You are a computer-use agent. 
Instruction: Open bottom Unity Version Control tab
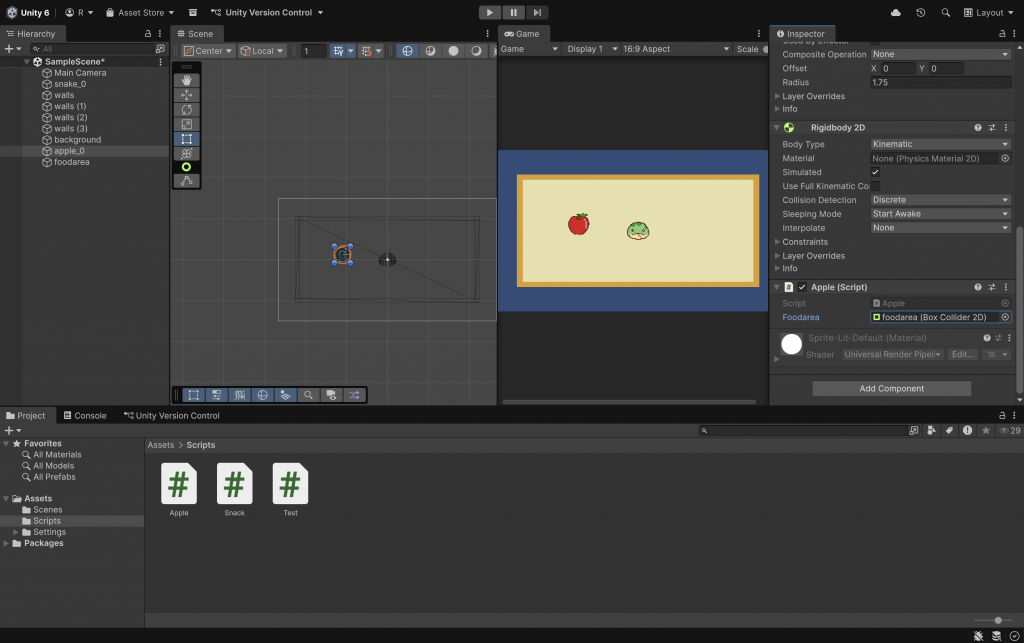tap(172, 416)
